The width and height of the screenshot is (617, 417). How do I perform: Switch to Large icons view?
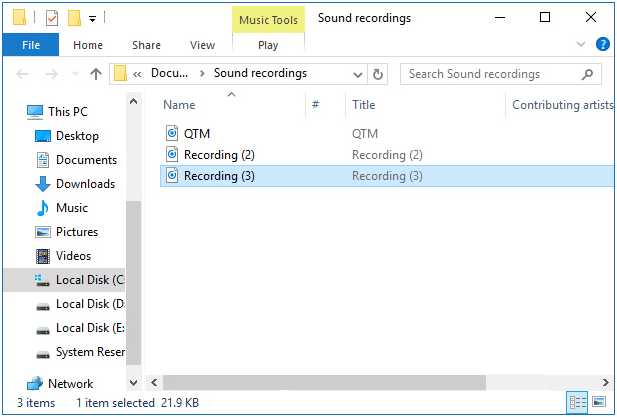(598, 402)
